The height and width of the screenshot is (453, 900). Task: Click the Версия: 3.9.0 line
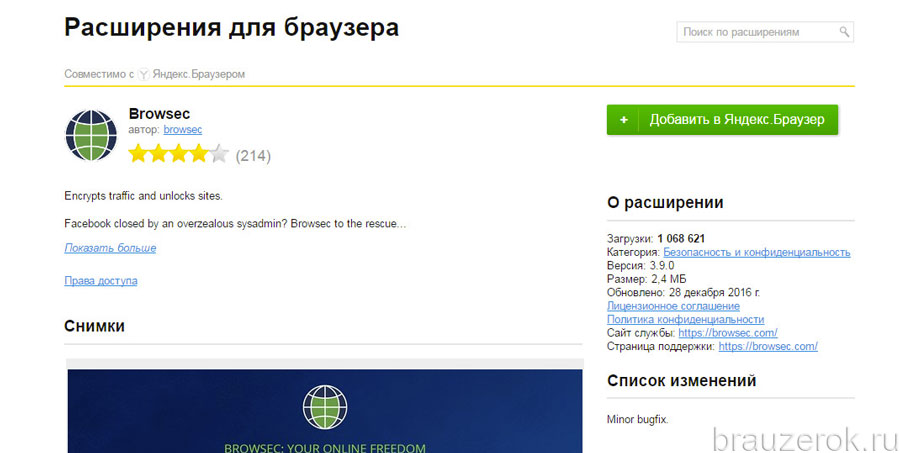point(641,266)
